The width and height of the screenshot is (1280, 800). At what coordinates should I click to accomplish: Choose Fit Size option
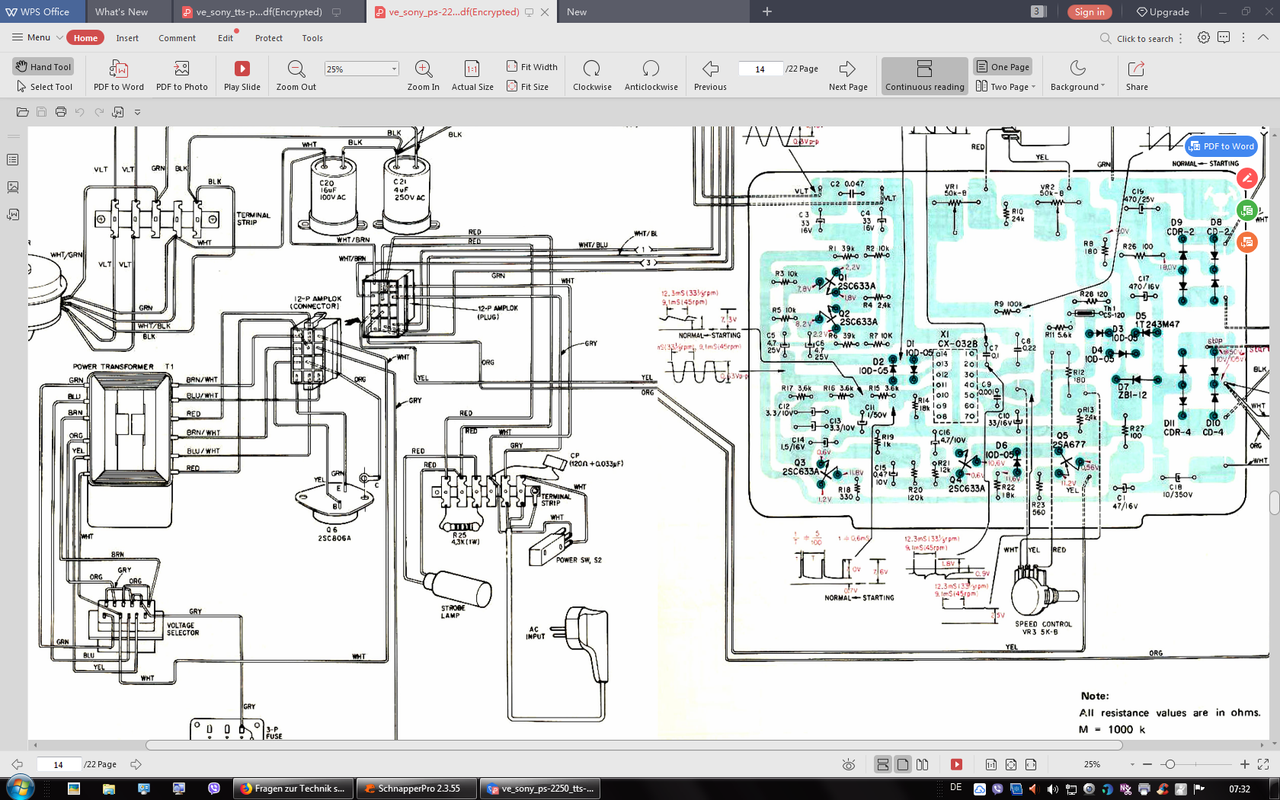(528, 87)
